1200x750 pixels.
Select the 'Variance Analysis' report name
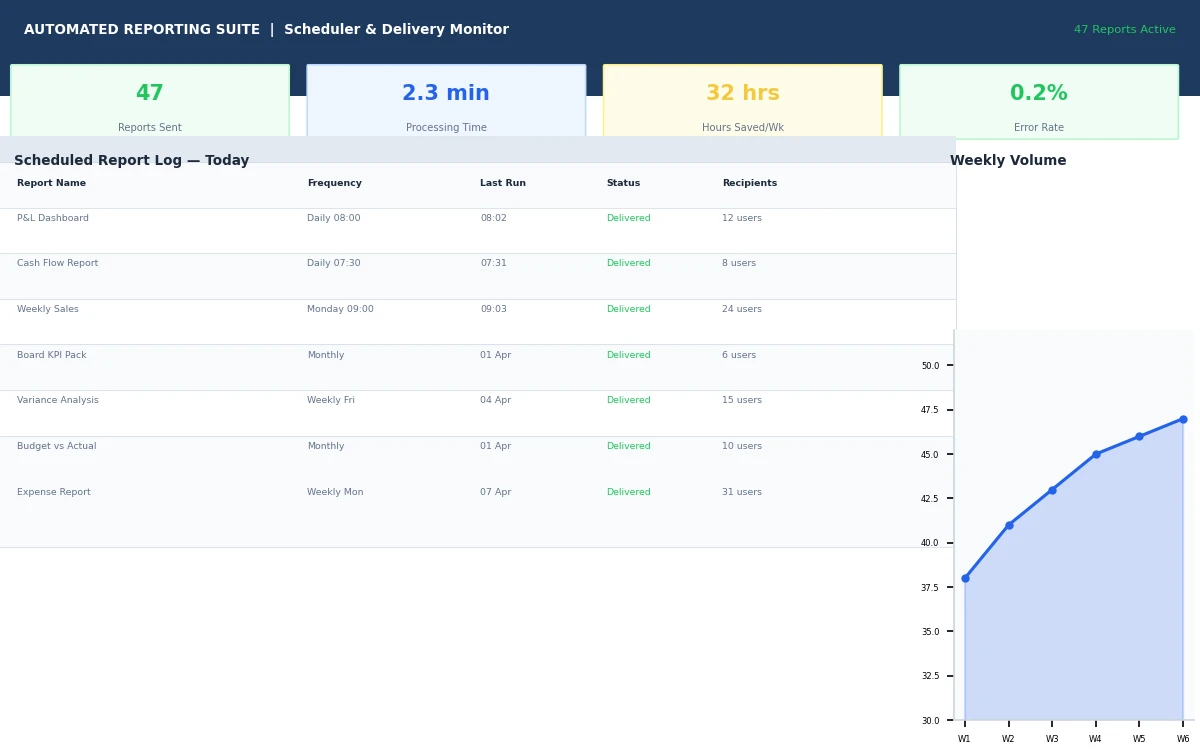click(x=58, y=401)
